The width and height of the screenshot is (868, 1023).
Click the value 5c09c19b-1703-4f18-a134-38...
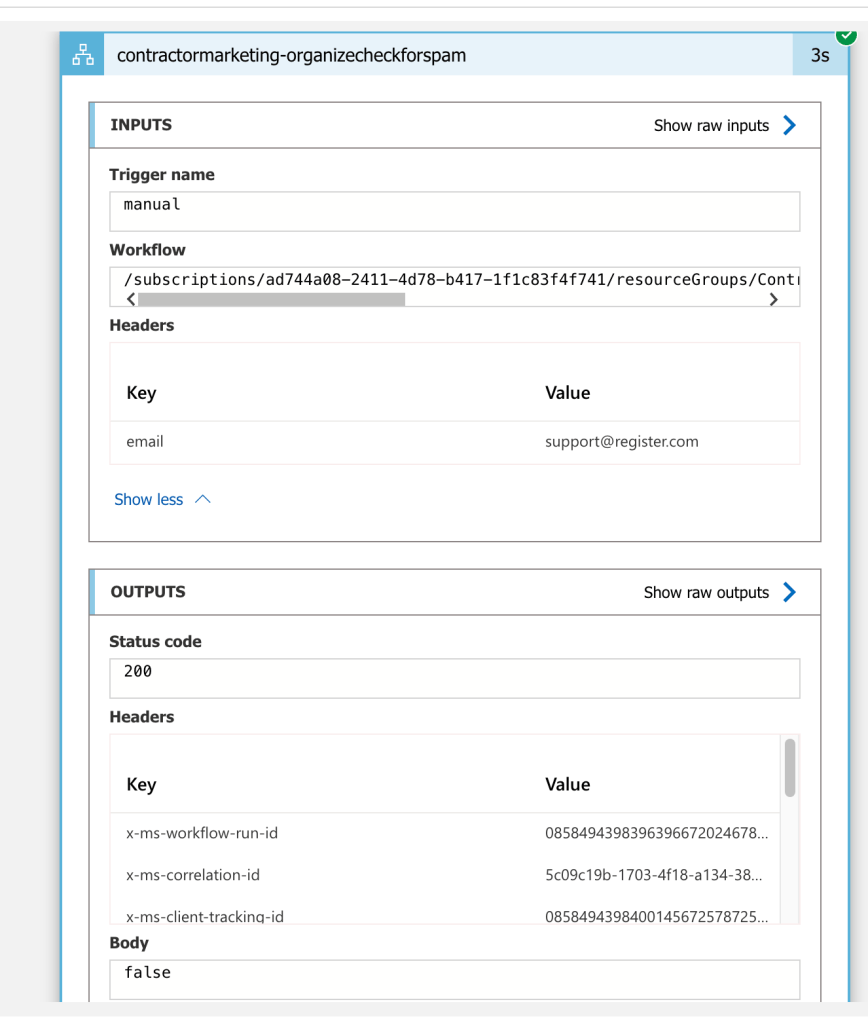click(x=654, y=875)
